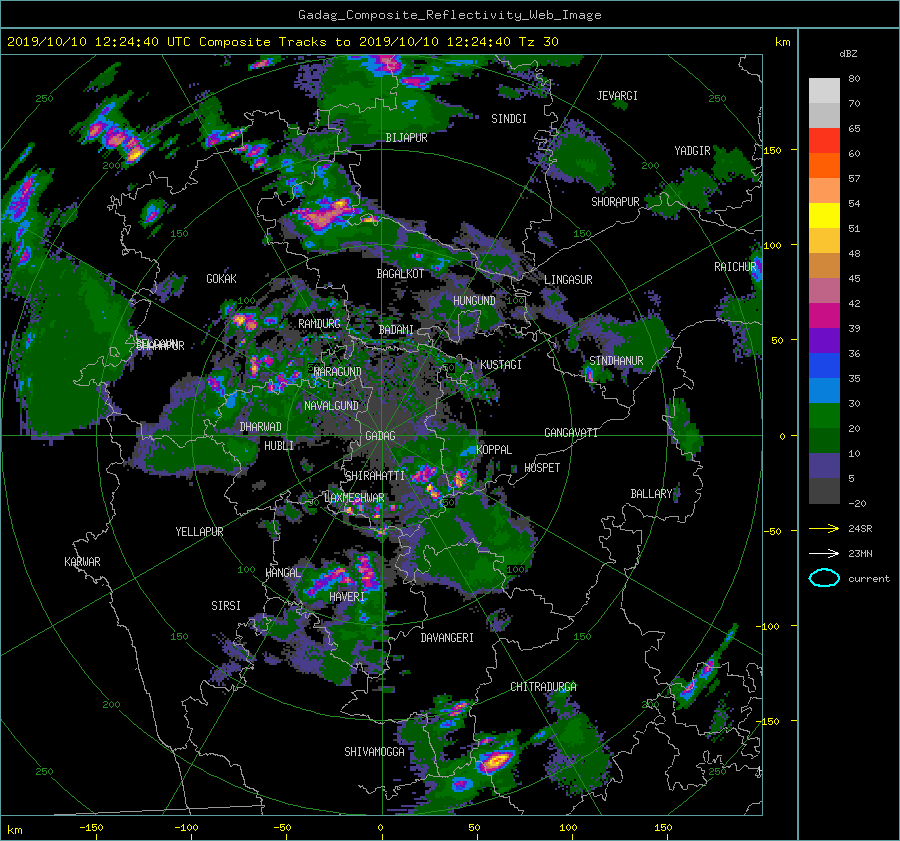
Task: Click the SHIRAHATTI city label
Action: point(375,476)
